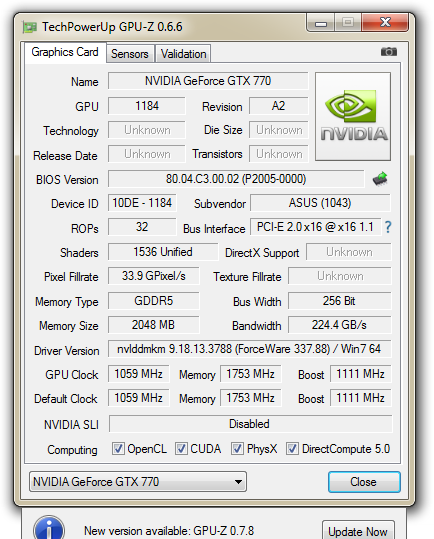Close the GPU-Z window with X

386,23
